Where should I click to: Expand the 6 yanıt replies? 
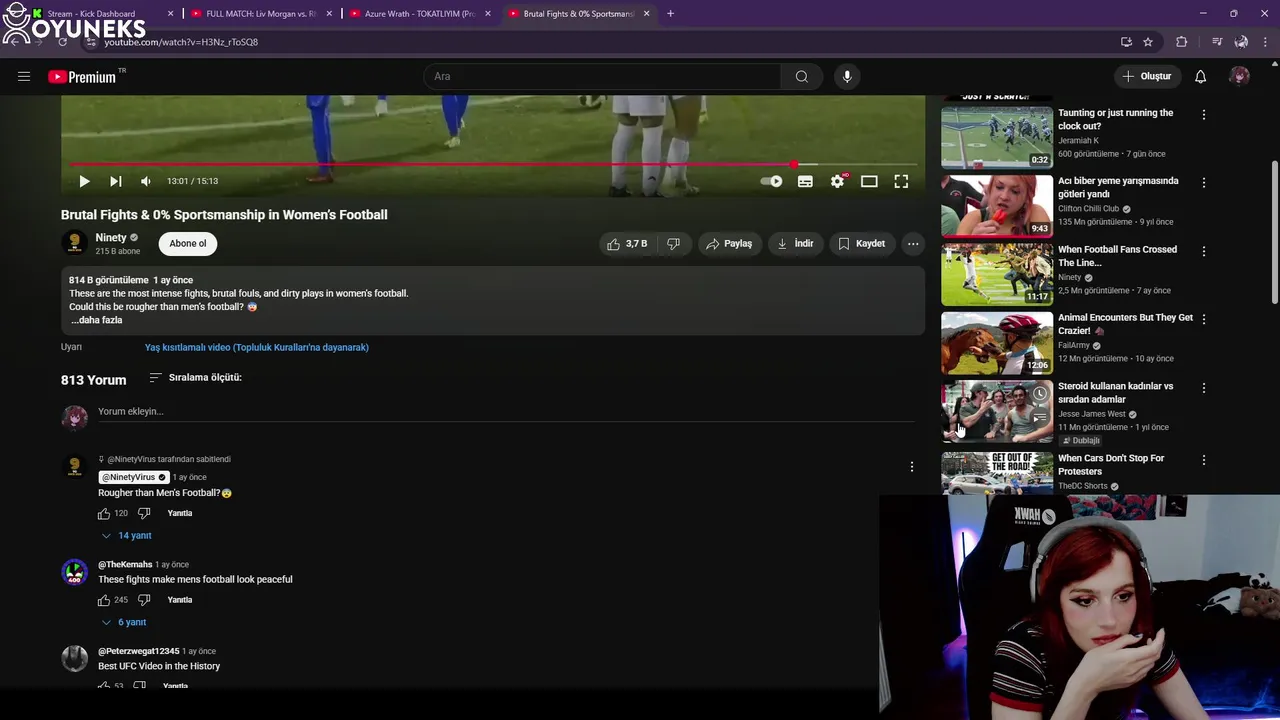tap(124, 622)
